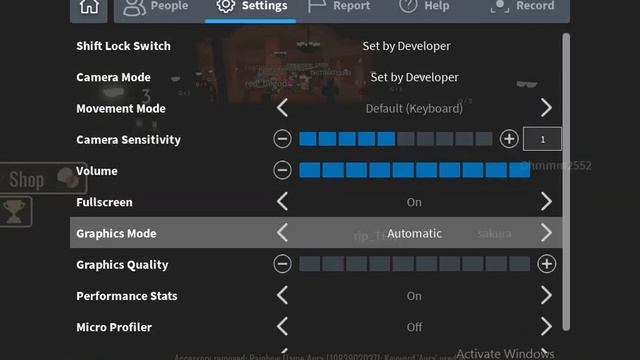Click the Performance Stats 'On' value
Viewport: 640px width, 360px height.
414,296
